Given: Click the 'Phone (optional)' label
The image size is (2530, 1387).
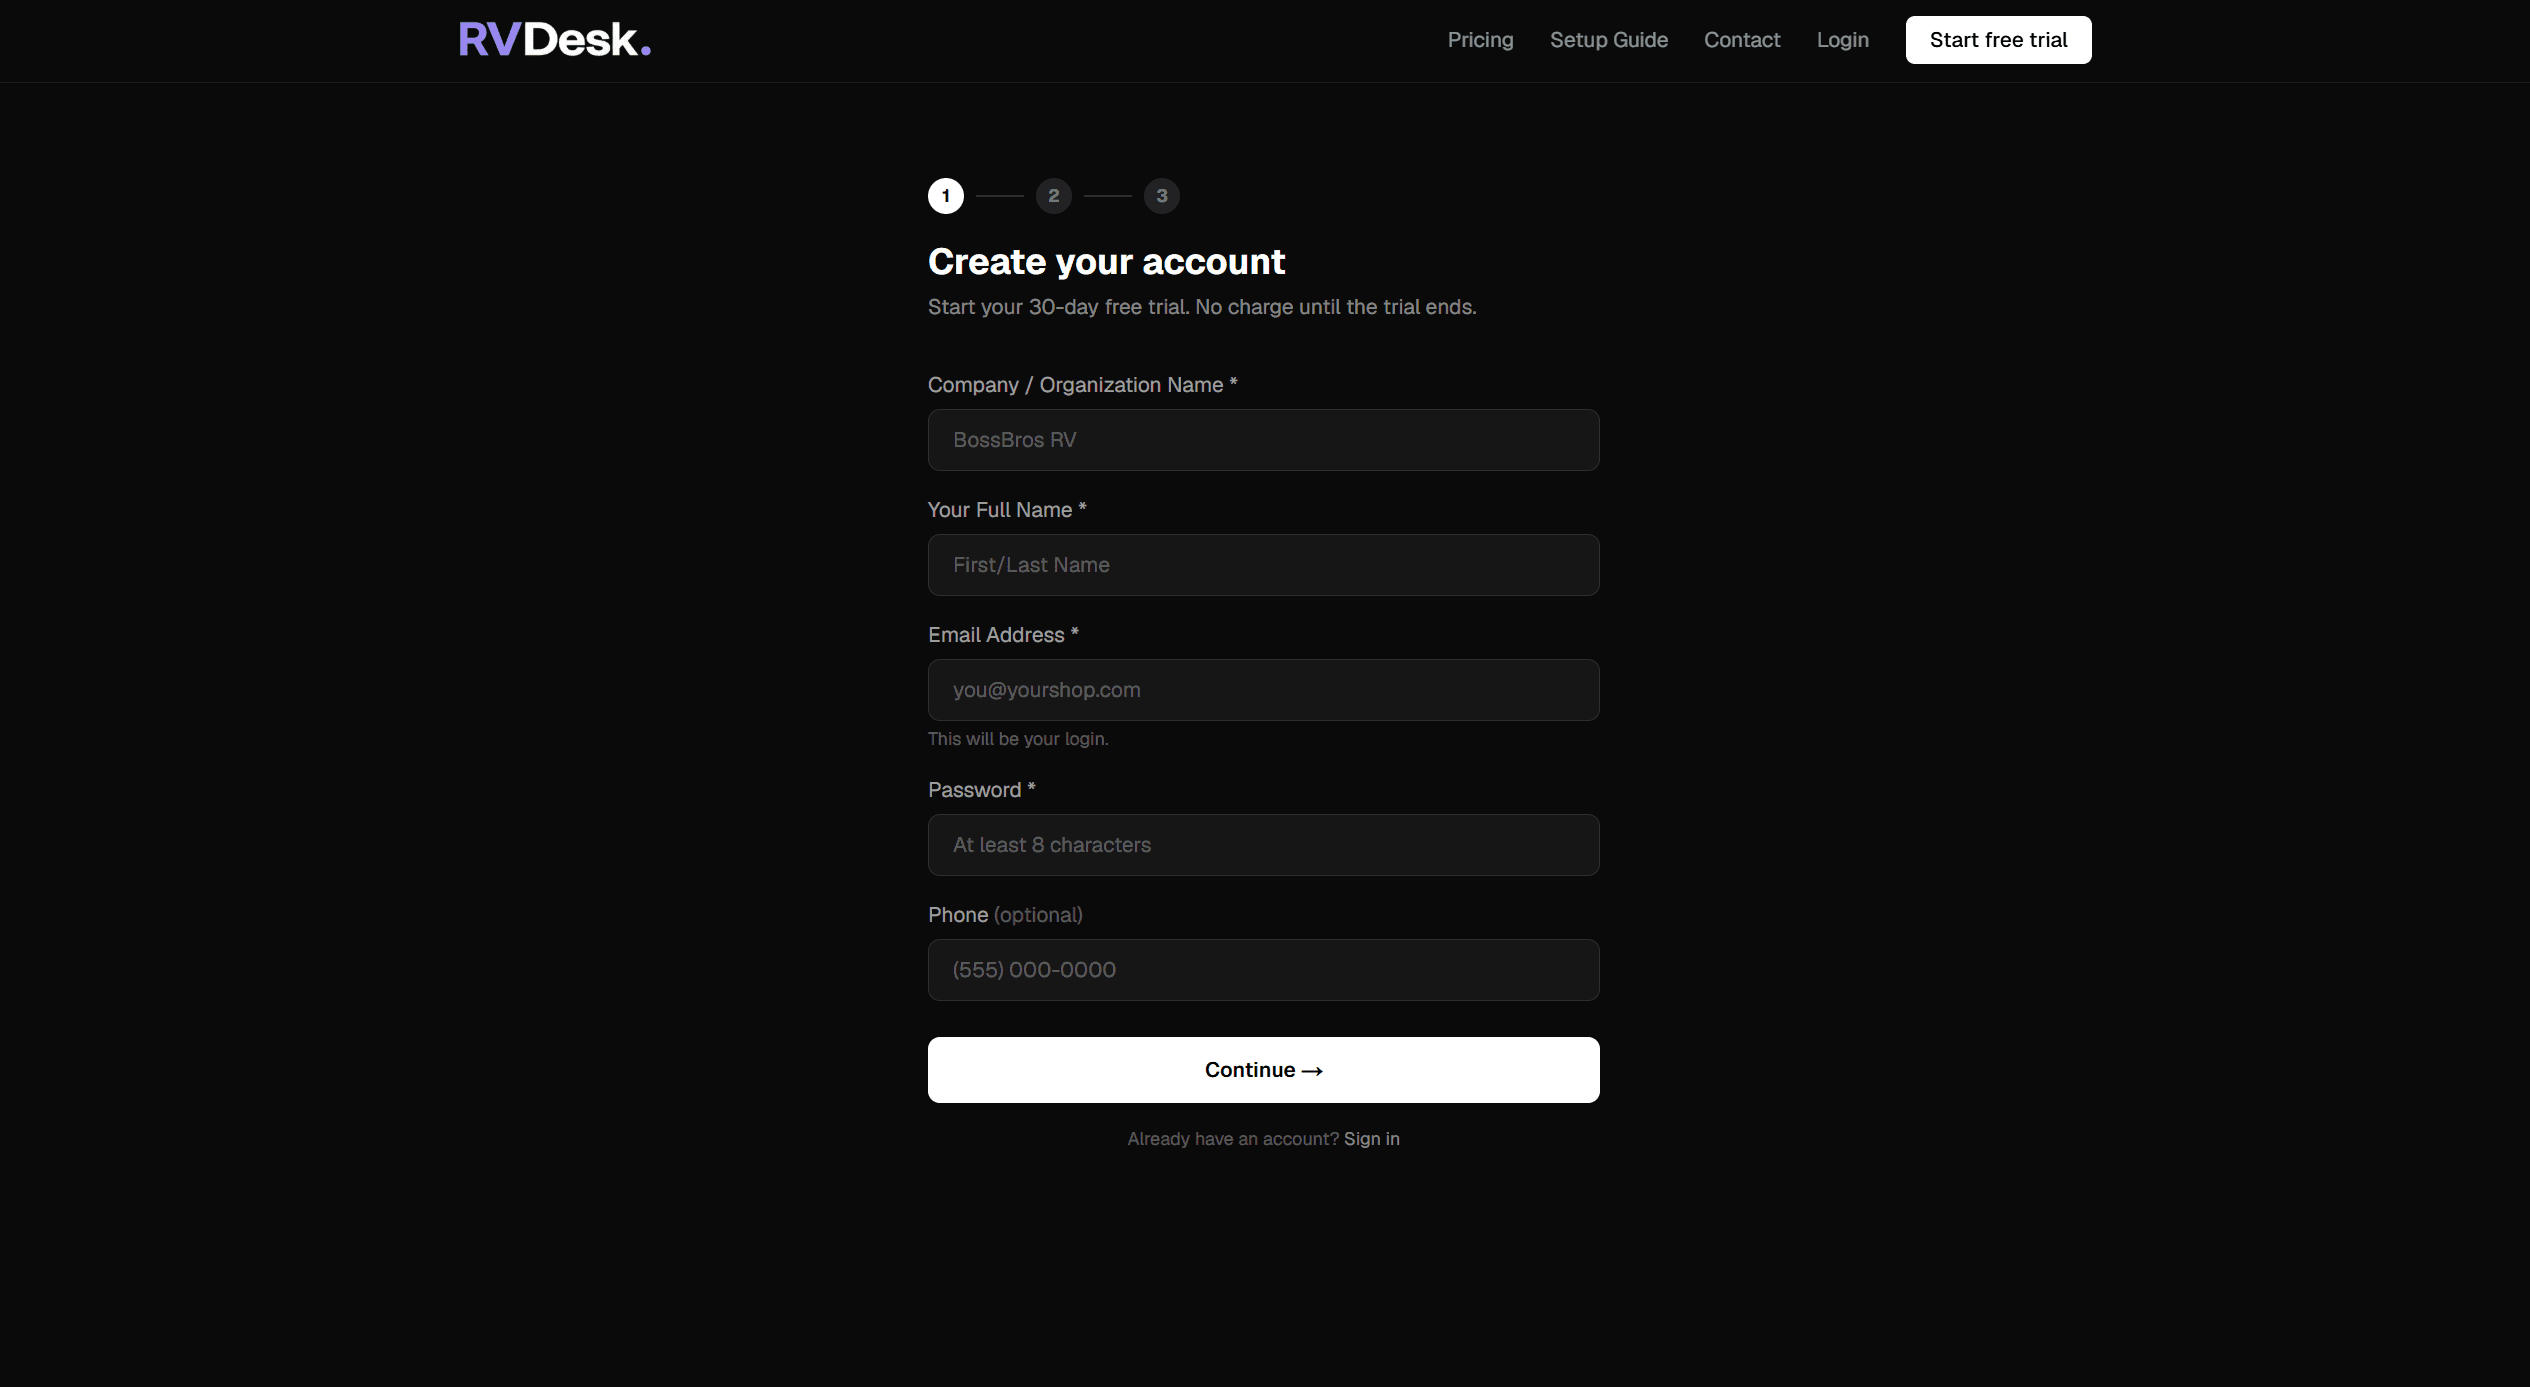Looking at the screenshot, I should (x=1005, y=915).
